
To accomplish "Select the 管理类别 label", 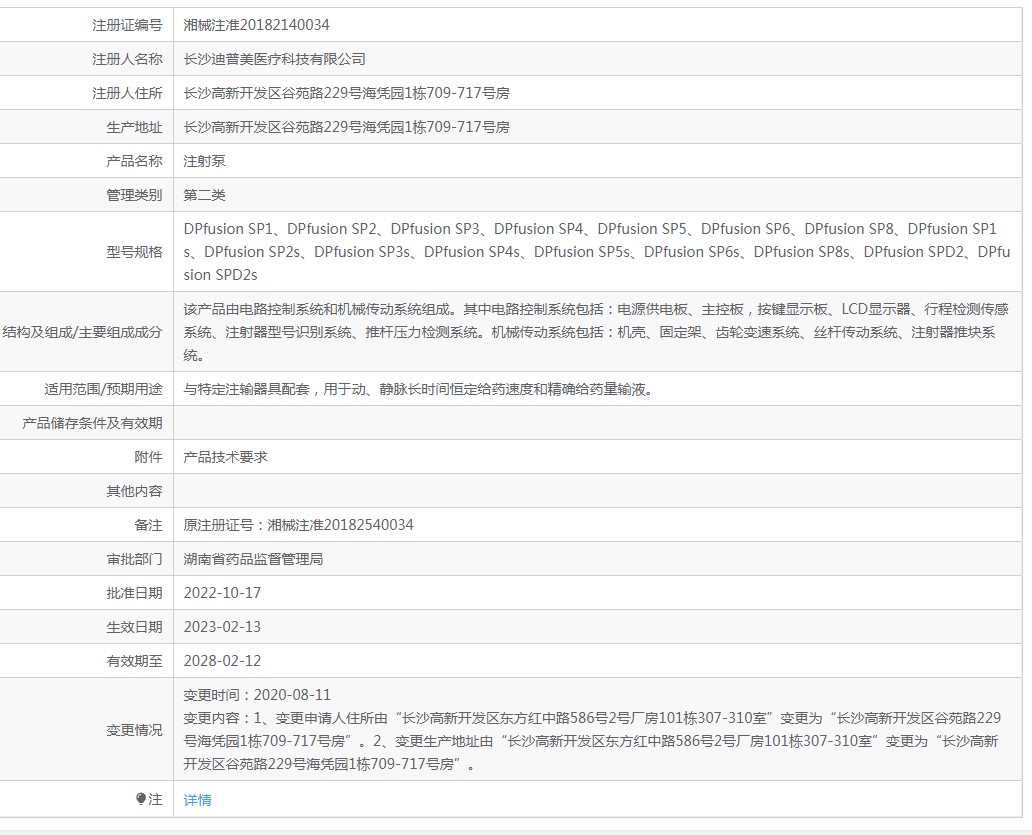I will pos(134,195).
